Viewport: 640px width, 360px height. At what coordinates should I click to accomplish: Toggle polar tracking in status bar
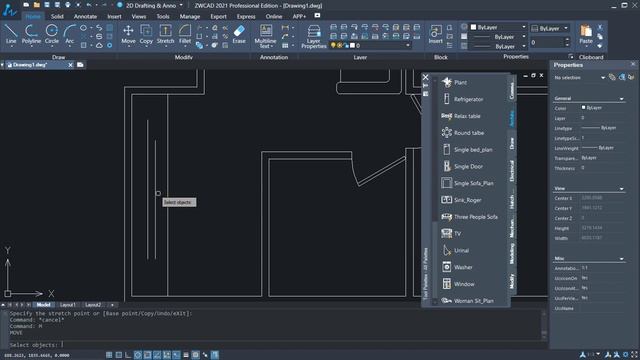pyautogui.click(x=138, y=355)
